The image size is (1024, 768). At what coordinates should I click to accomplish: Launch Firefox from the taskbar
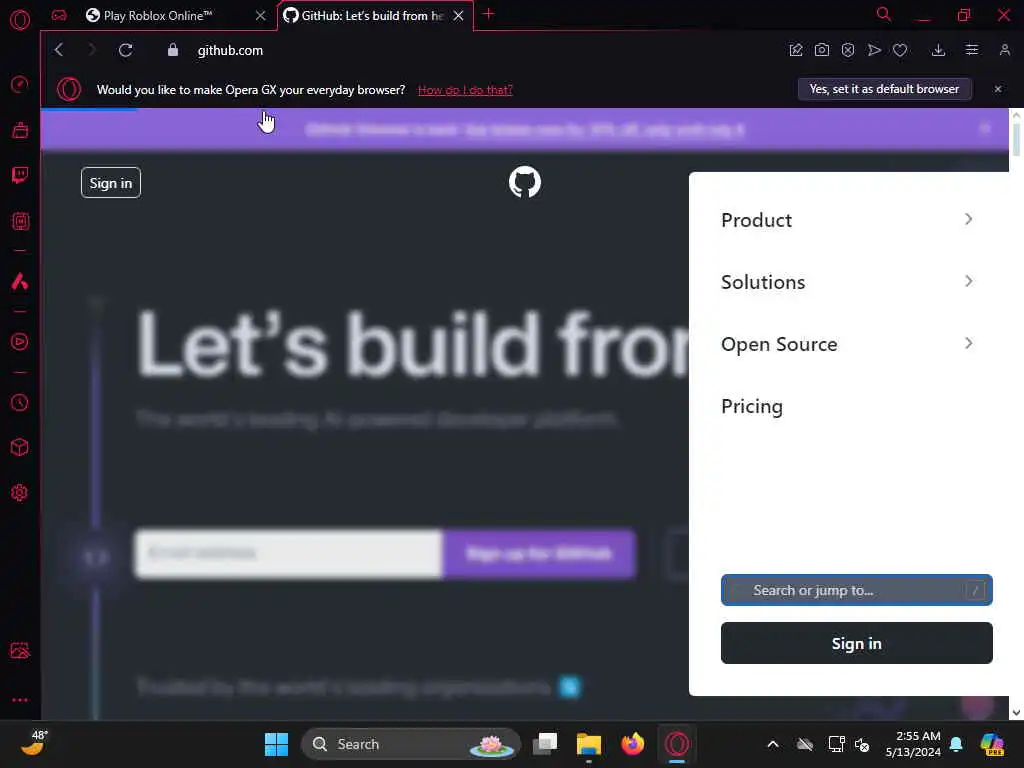(x=632, y=744)
